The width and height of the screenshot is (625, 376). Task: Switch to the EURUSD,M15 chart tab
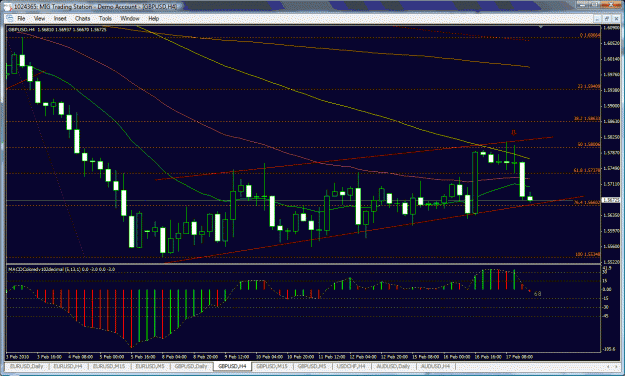pos(109,366)
